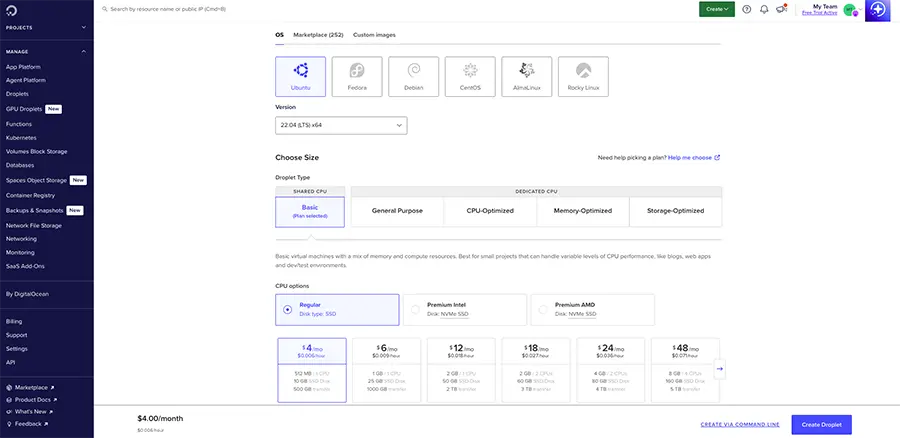Switch to the Custom images tab

(374, 35)
